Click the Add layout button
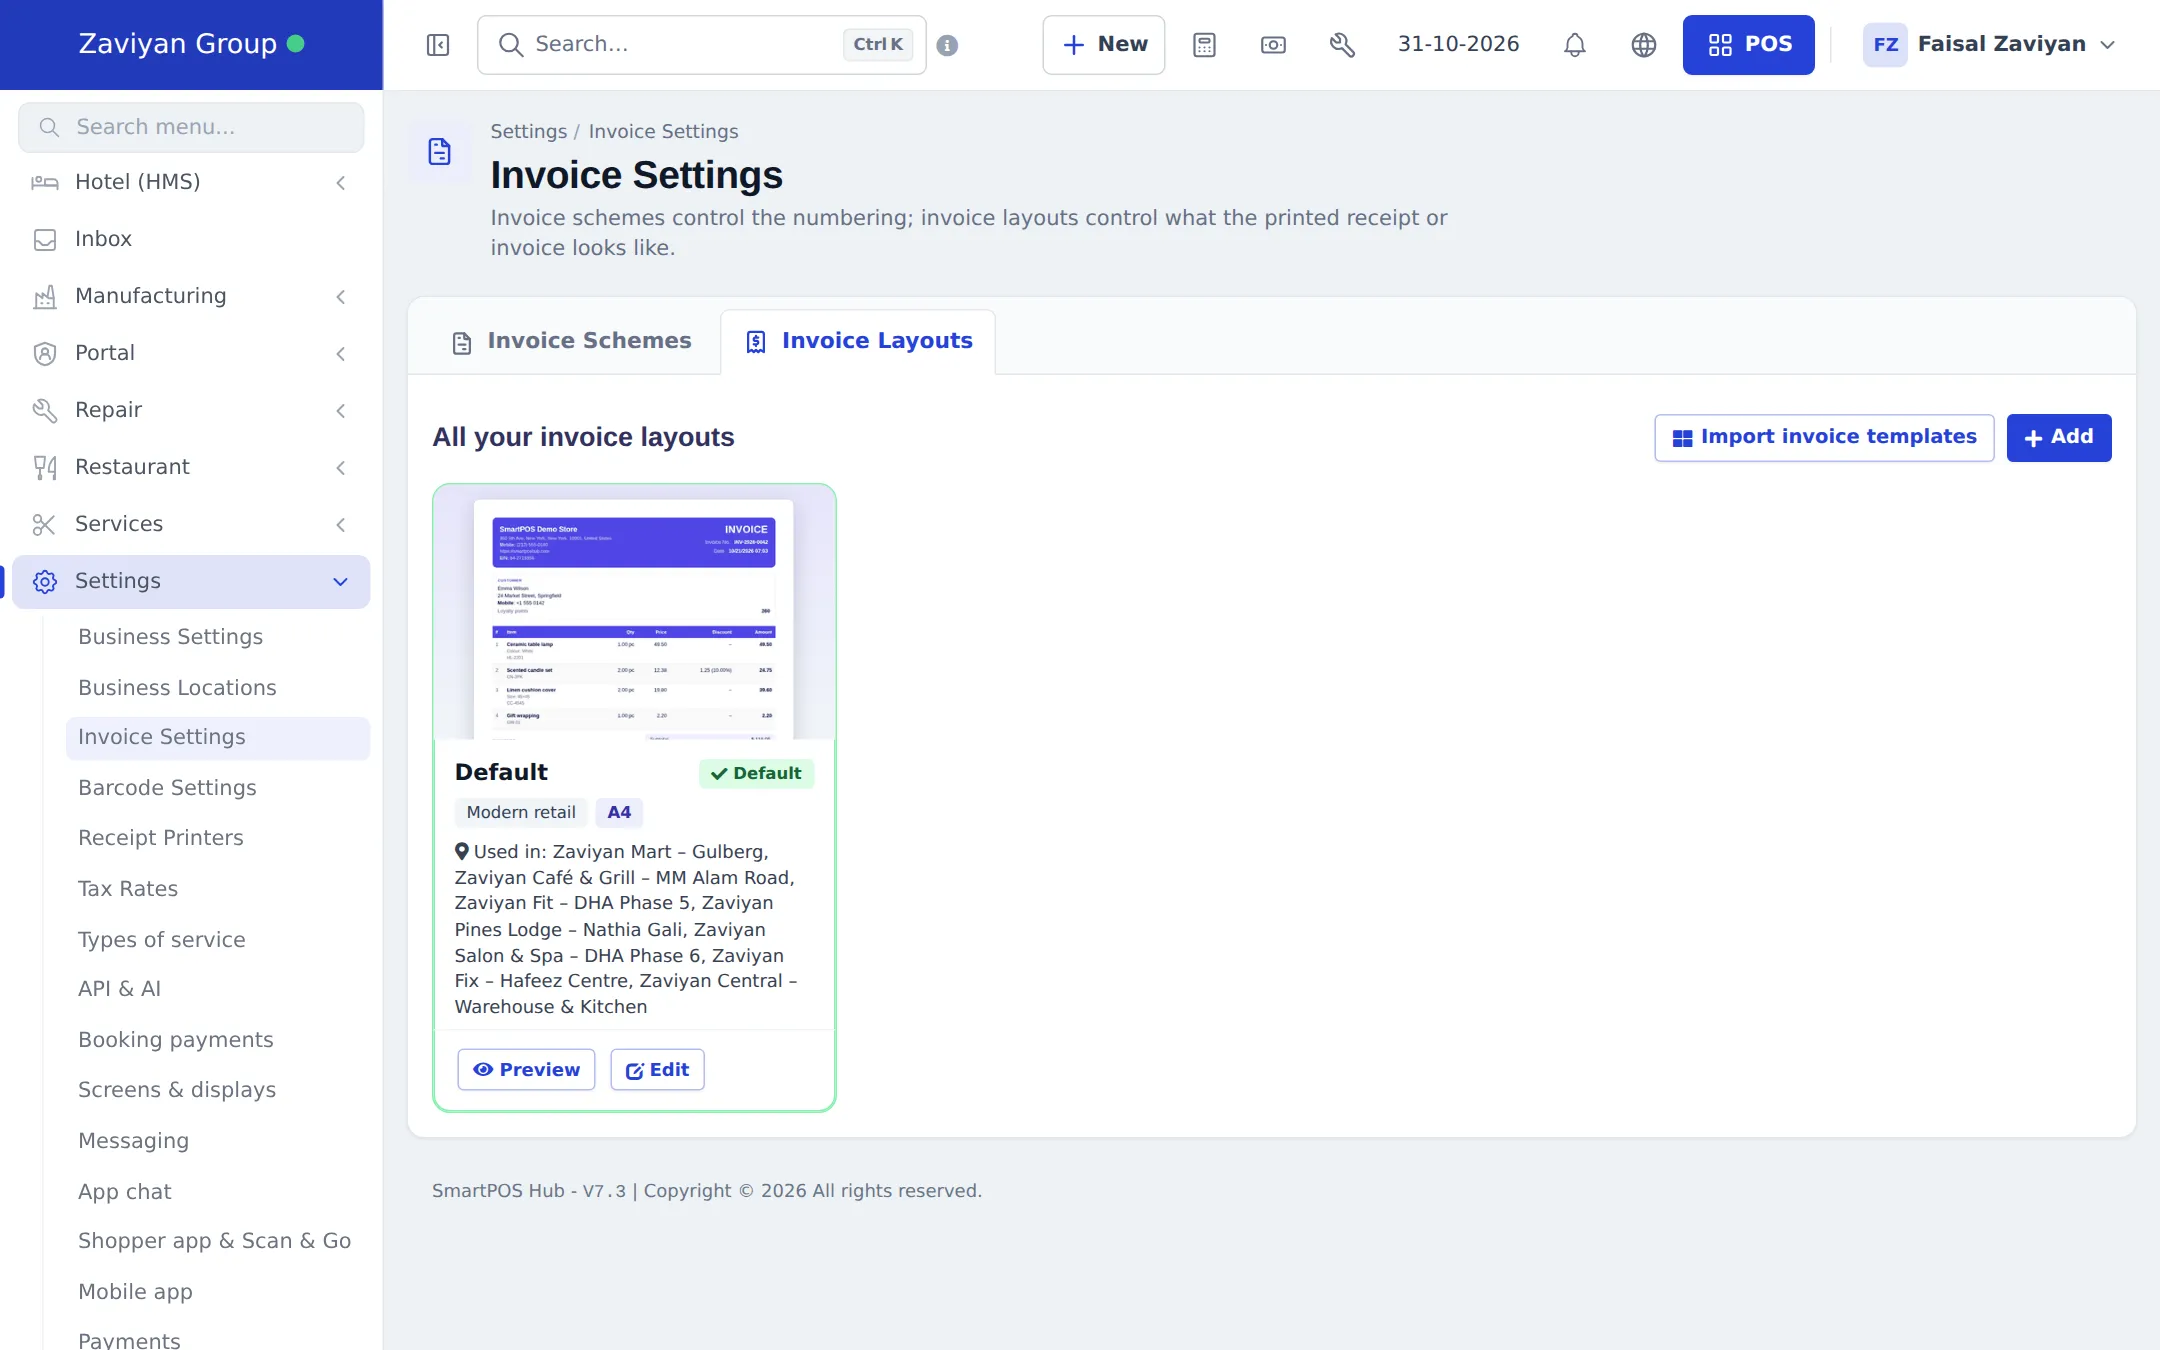 [2059, 437]
